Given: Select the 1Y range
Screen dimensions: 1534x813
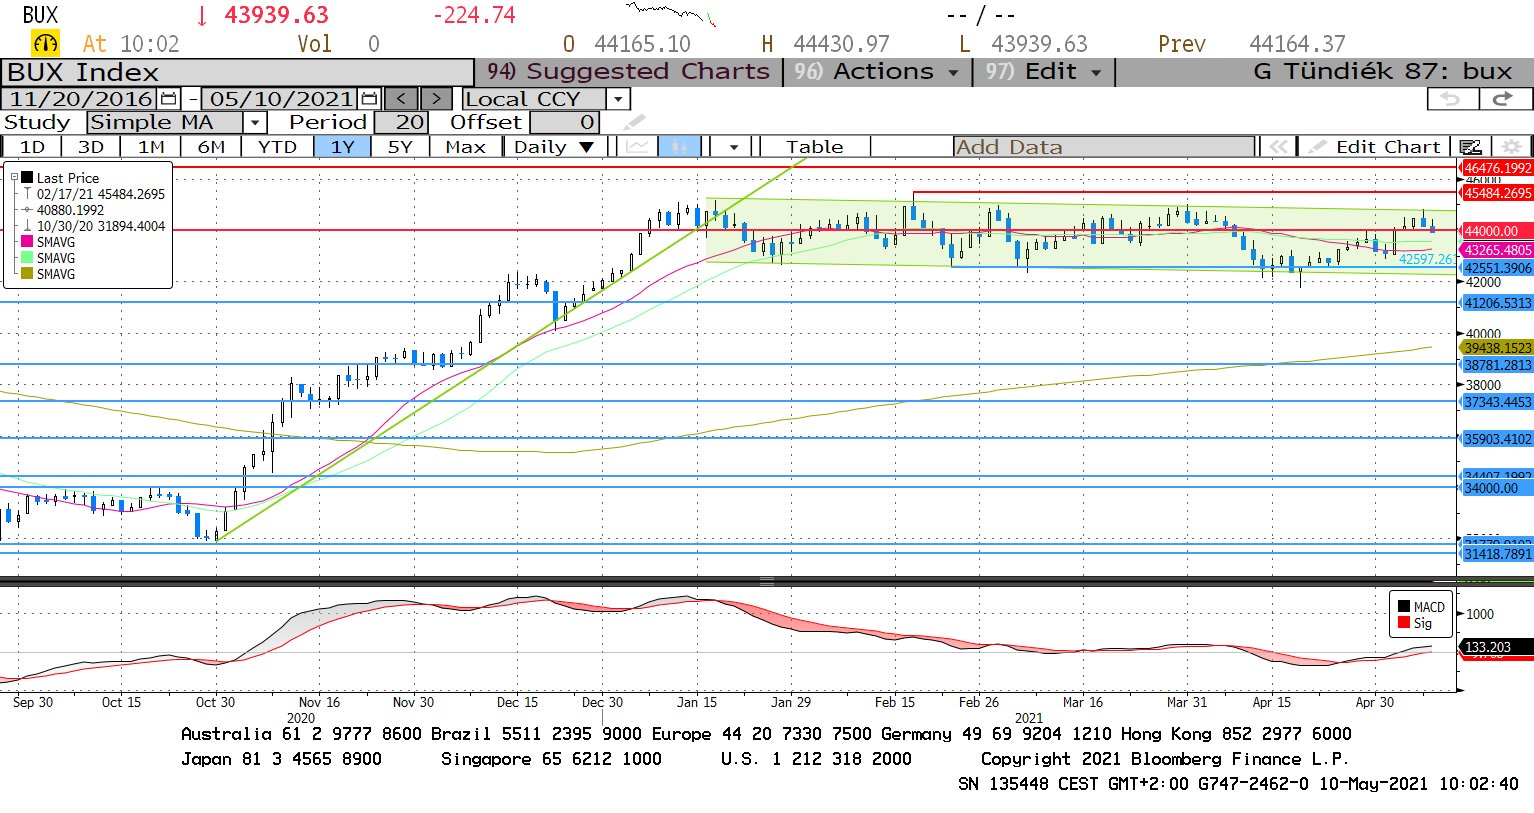Looking at the screenshot, I should click(343, 146).
